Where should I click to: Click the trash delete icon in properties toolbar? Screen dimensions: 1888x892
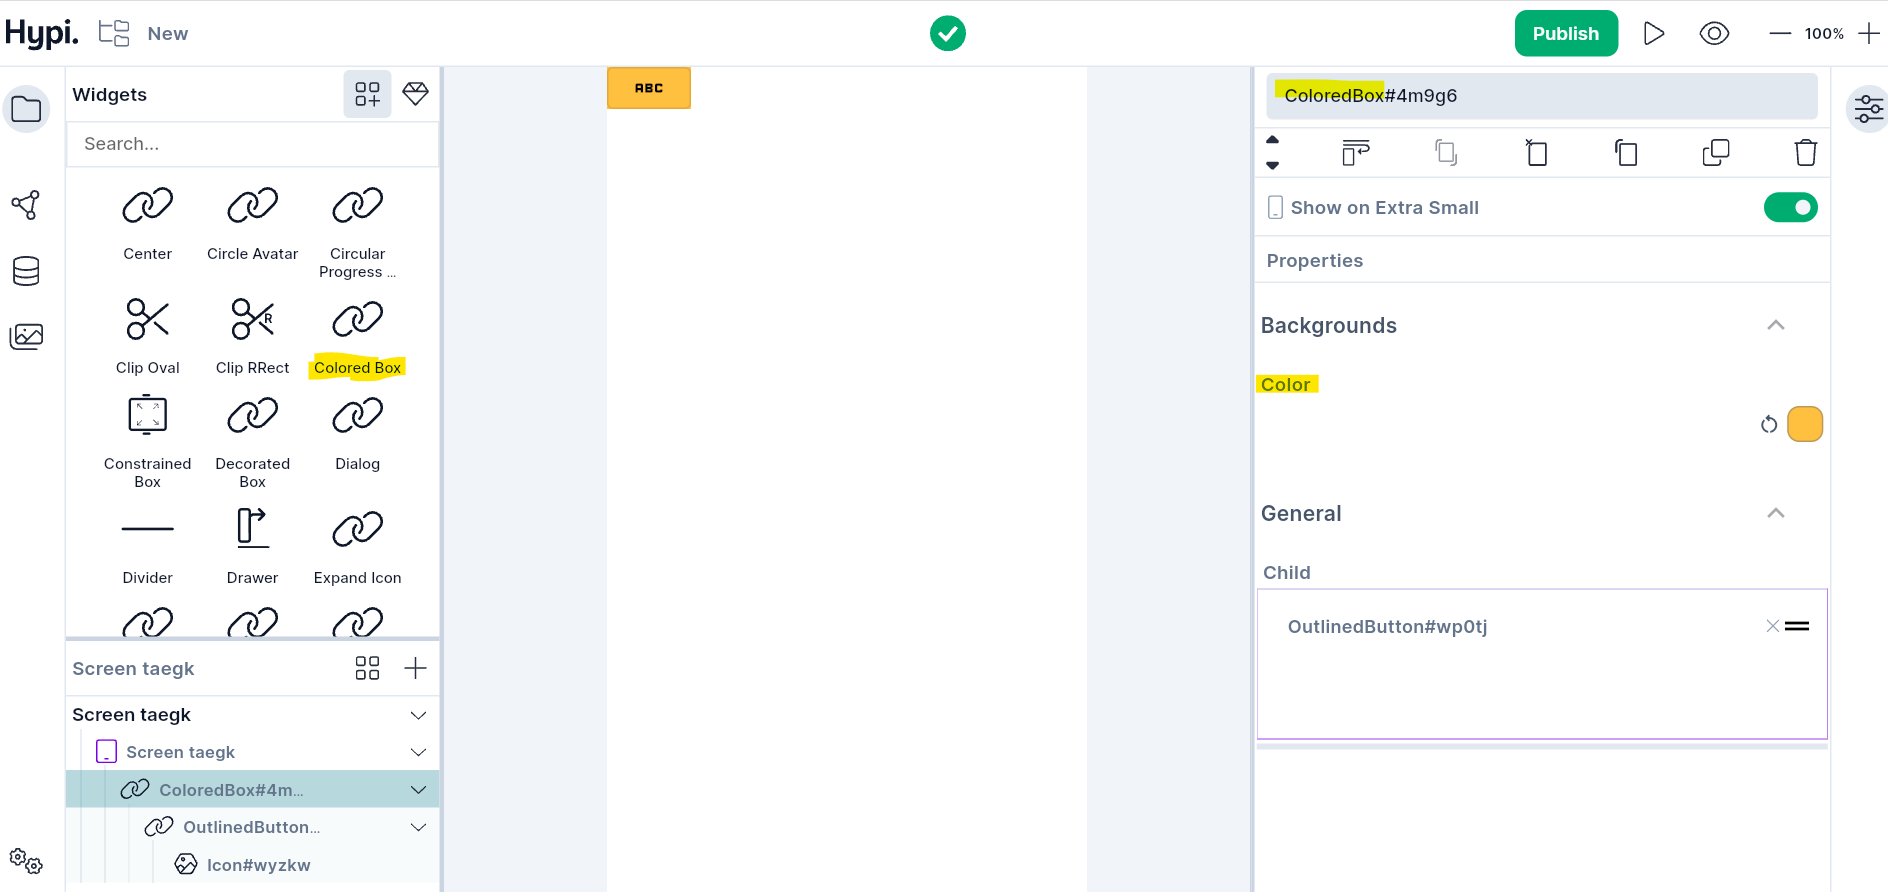tap(1805, 153)
